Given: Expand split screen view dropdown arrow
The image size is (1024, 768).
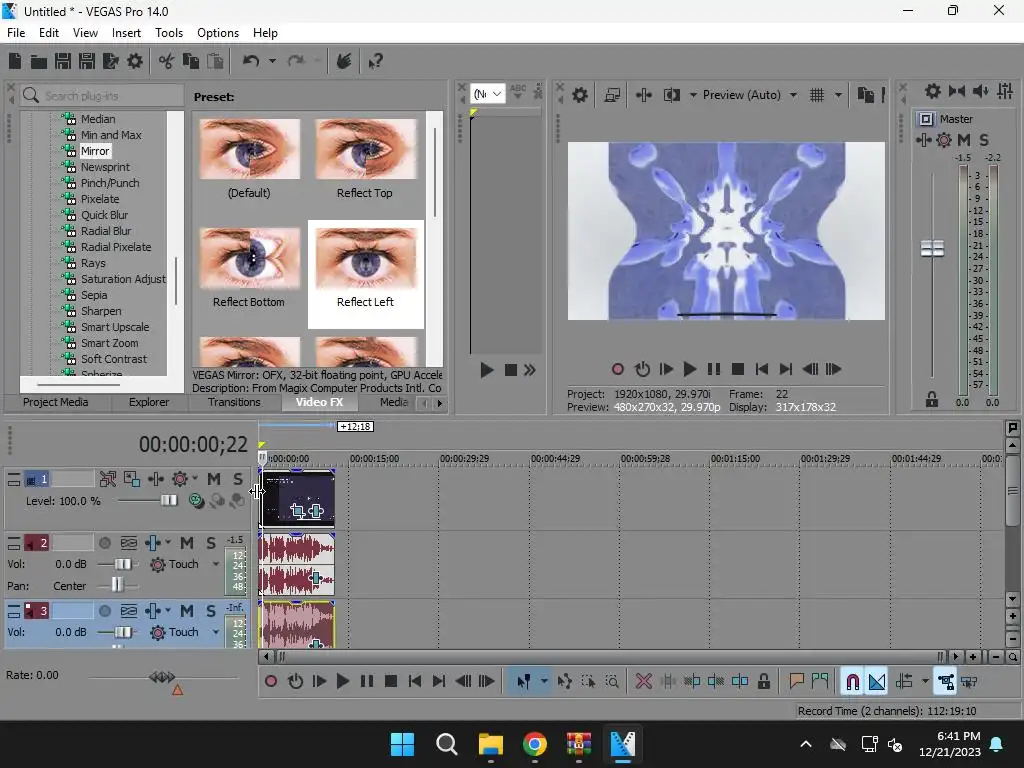Looking at the screenshot, I should click(693, 95).
